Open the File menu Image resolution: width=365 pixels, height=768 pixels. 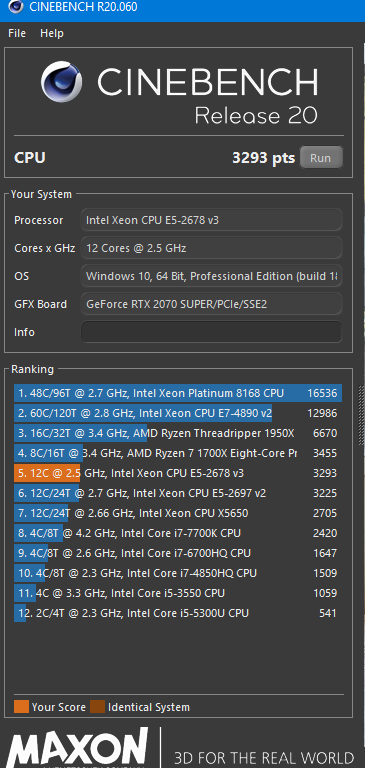pyautogui.click(x=17, y=33)
